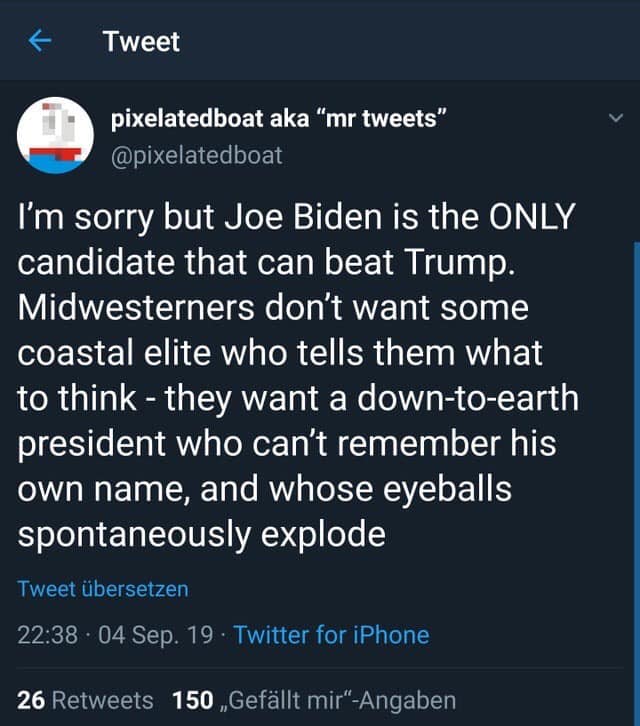
Task: Click the @pixelatedboat handle
Action: pyautogui.click(x=196, y=155)
